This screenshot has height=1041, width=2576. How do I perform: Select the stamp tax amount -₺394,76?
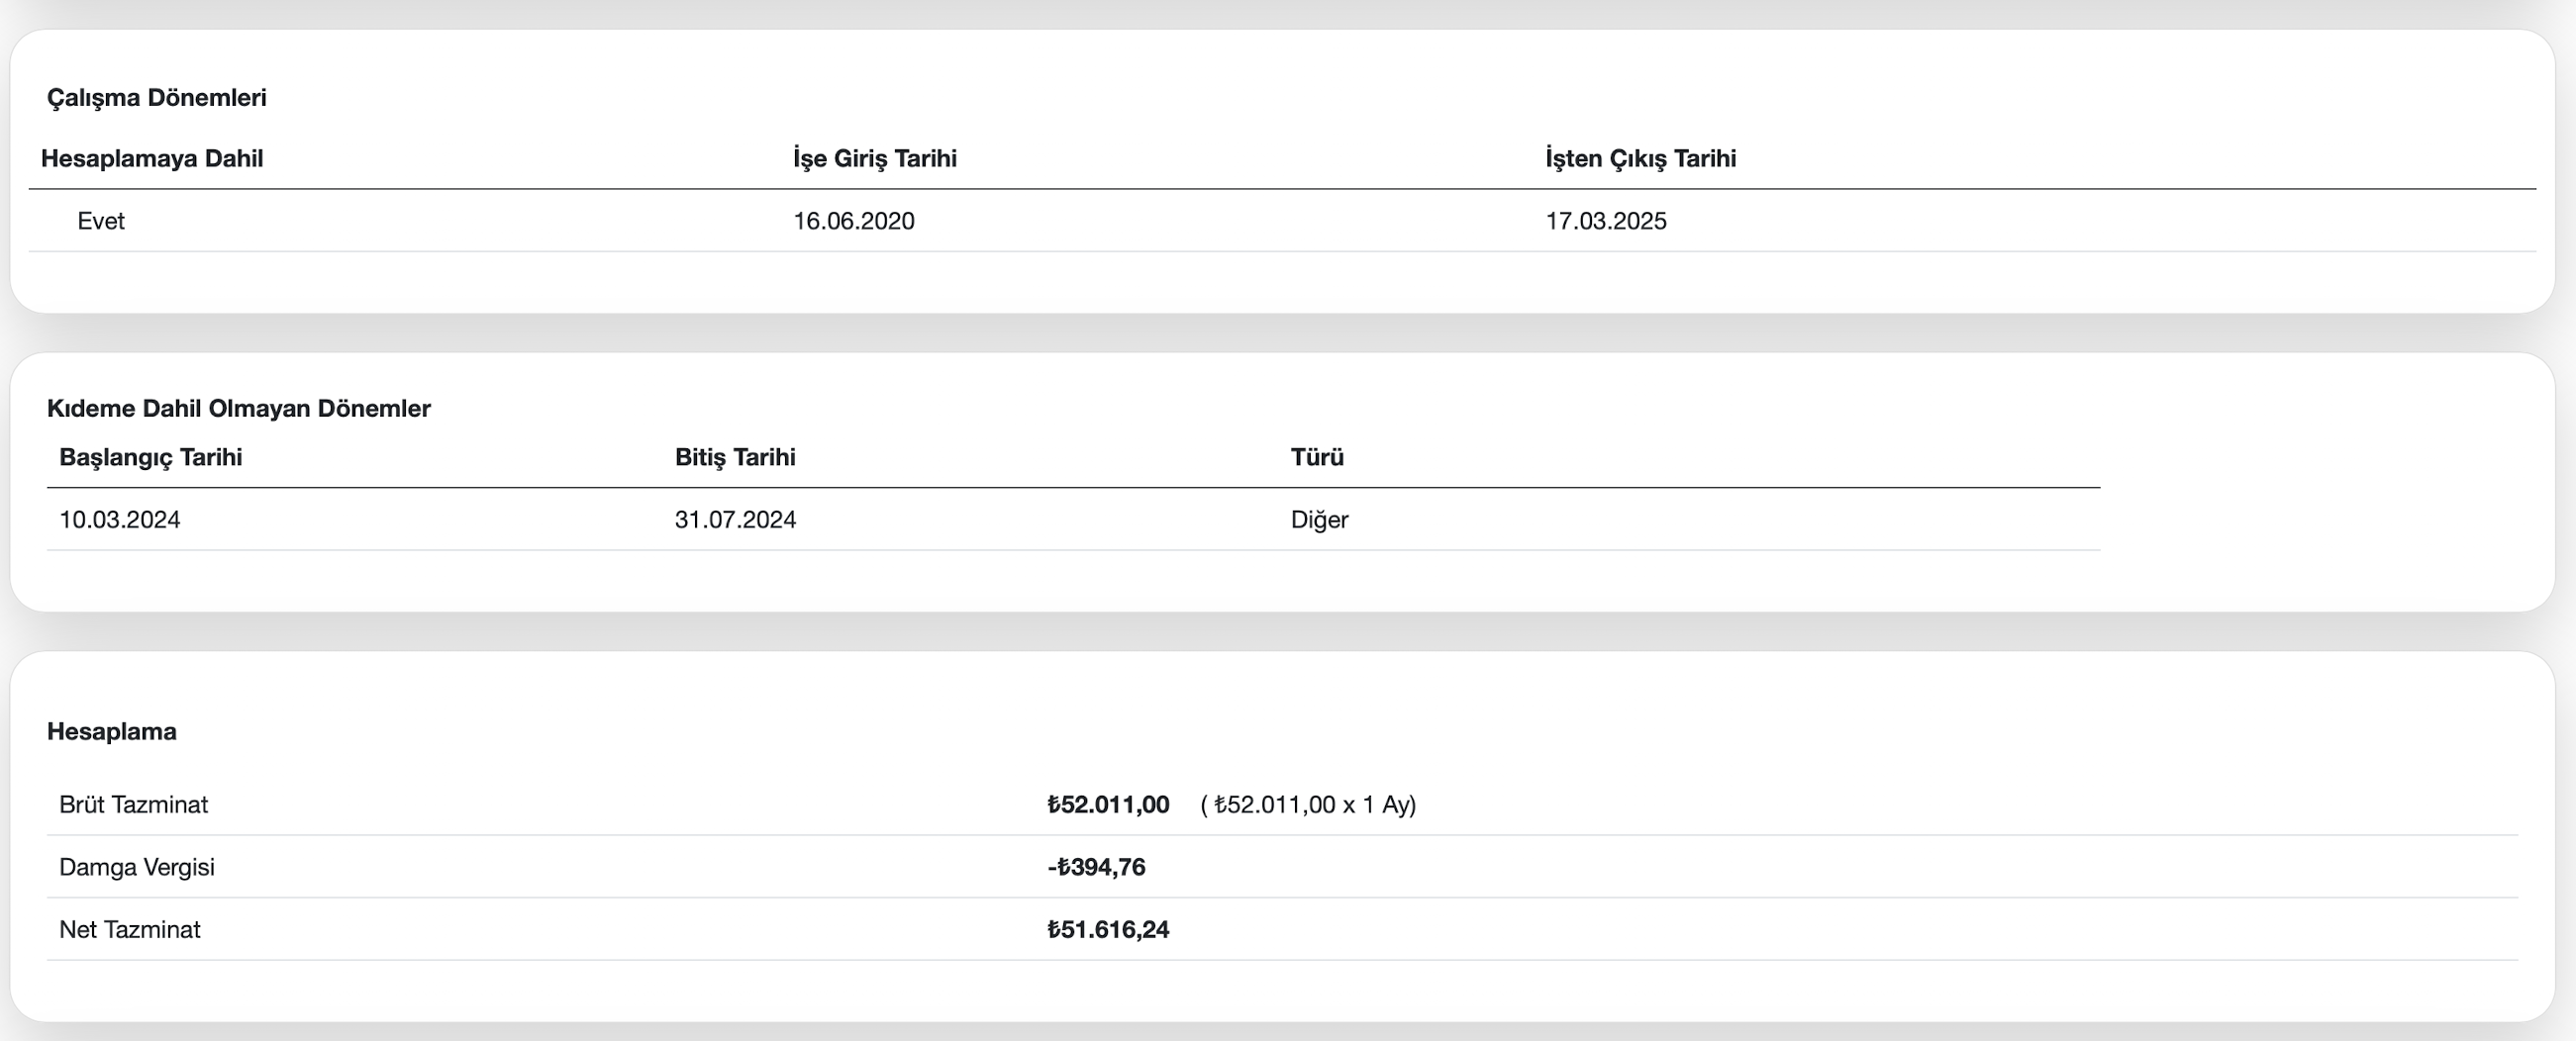point(1096,867)
